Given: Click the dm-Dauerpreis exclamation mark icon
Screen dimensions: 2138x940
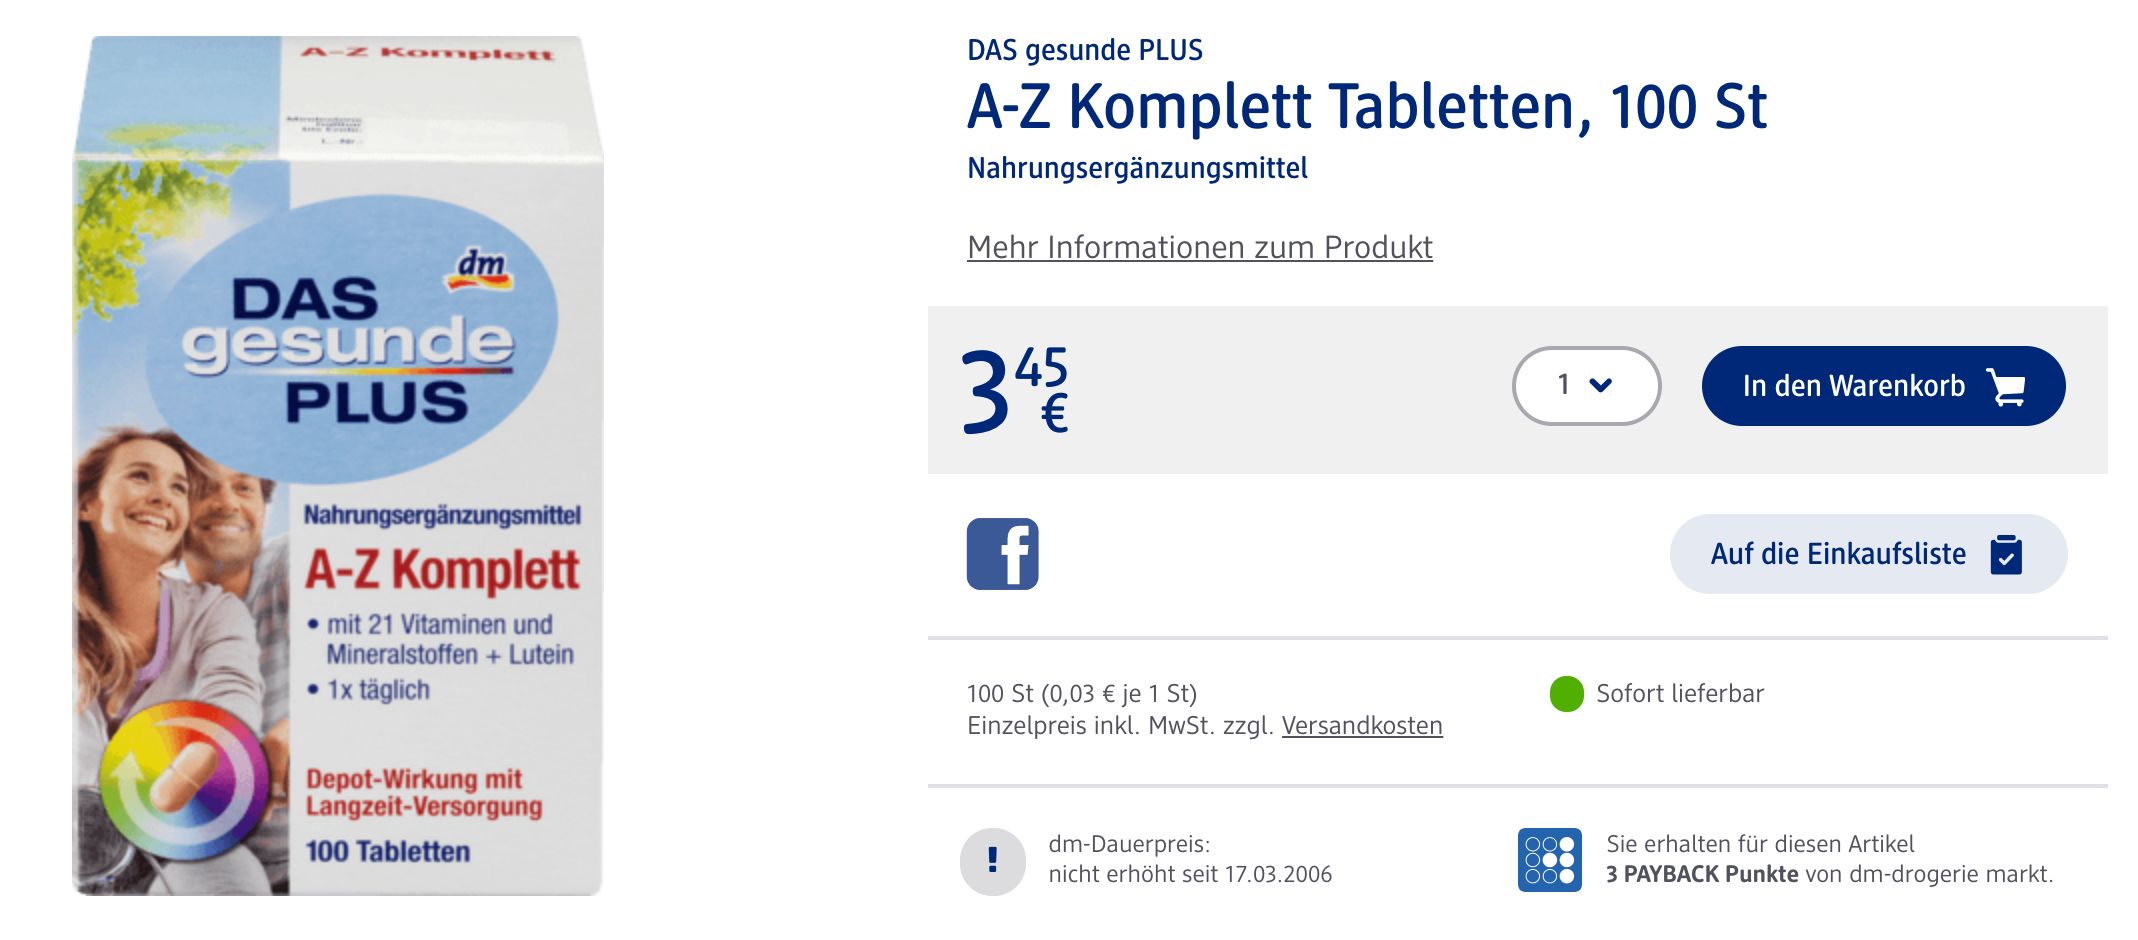Looking at the screenshot, I should point(992,860).
